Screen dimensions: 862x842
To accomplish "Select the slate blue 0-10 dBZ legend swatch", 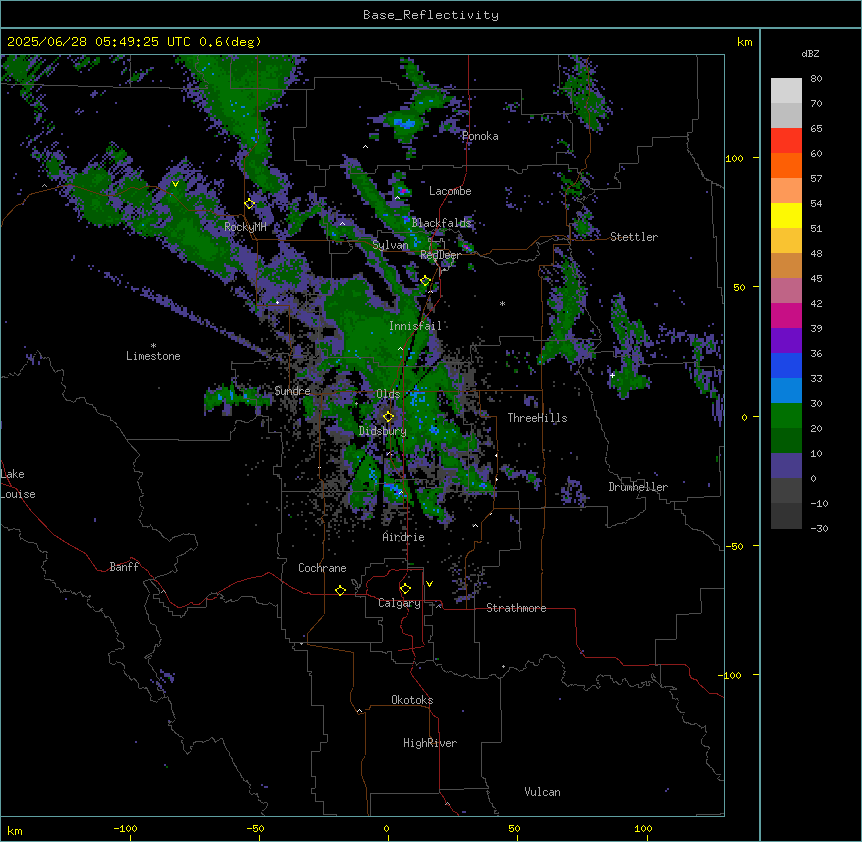I will pos(786,466).
